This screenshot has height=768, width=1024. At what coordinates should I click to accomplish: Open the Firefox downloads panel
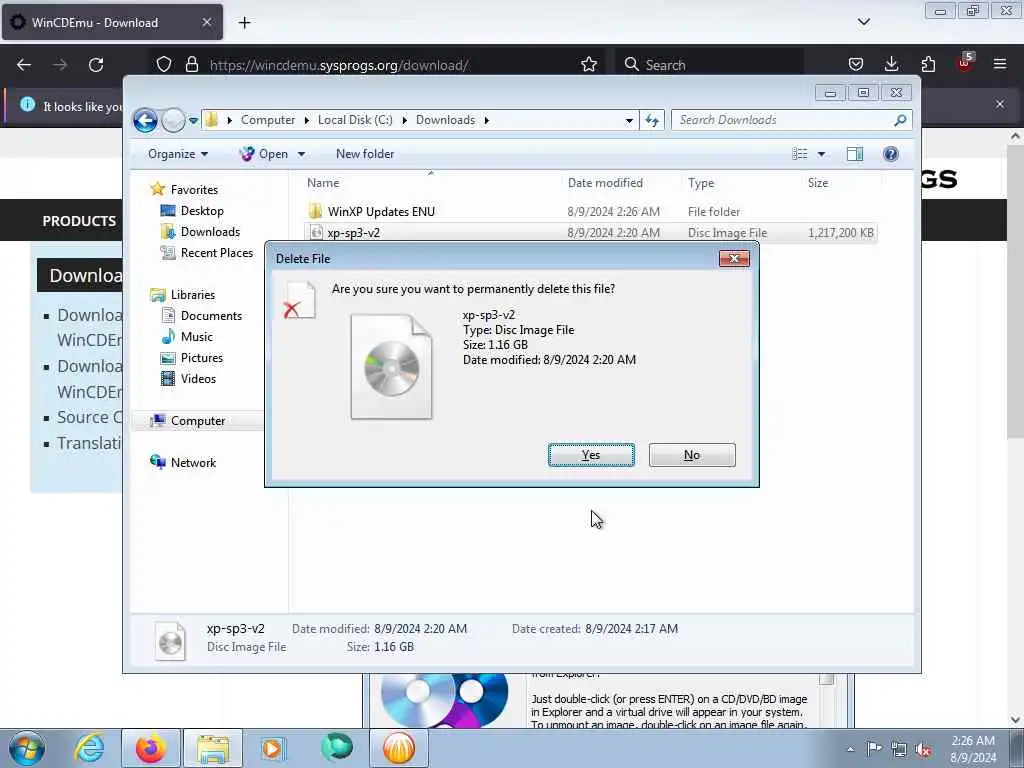891,65
